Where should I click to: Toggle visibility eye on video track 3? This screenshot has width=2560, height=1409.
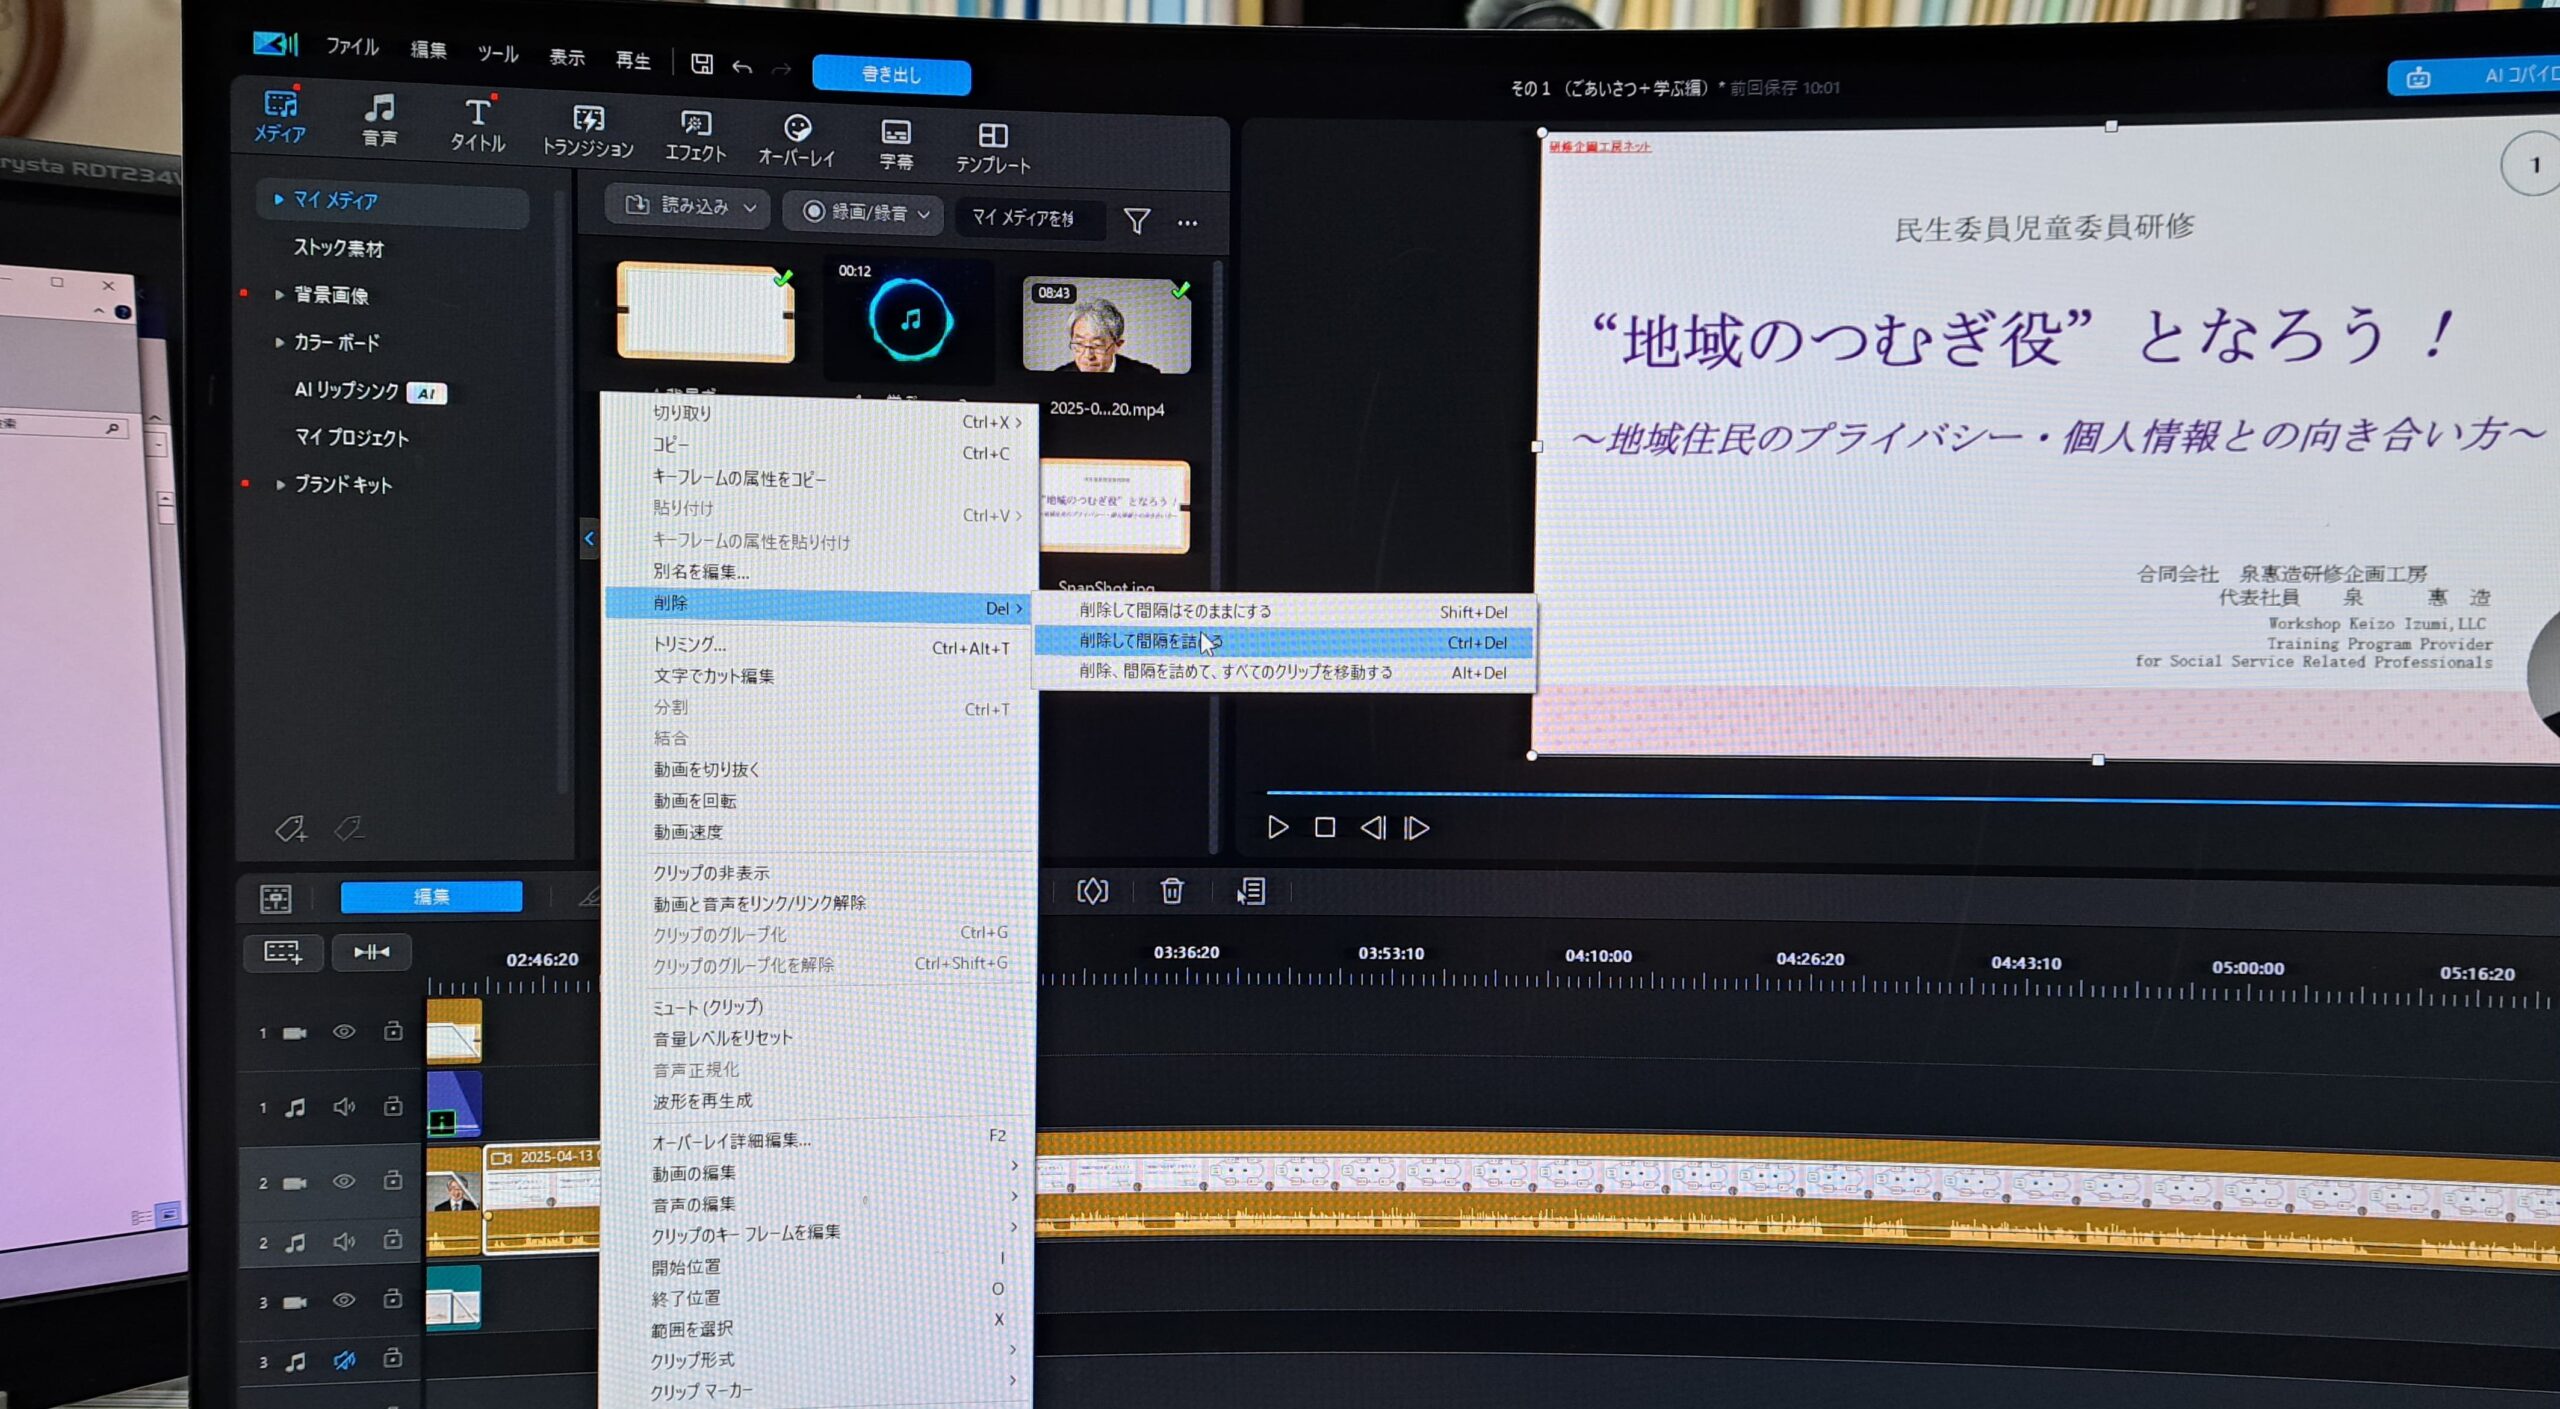click(343, 1300)
